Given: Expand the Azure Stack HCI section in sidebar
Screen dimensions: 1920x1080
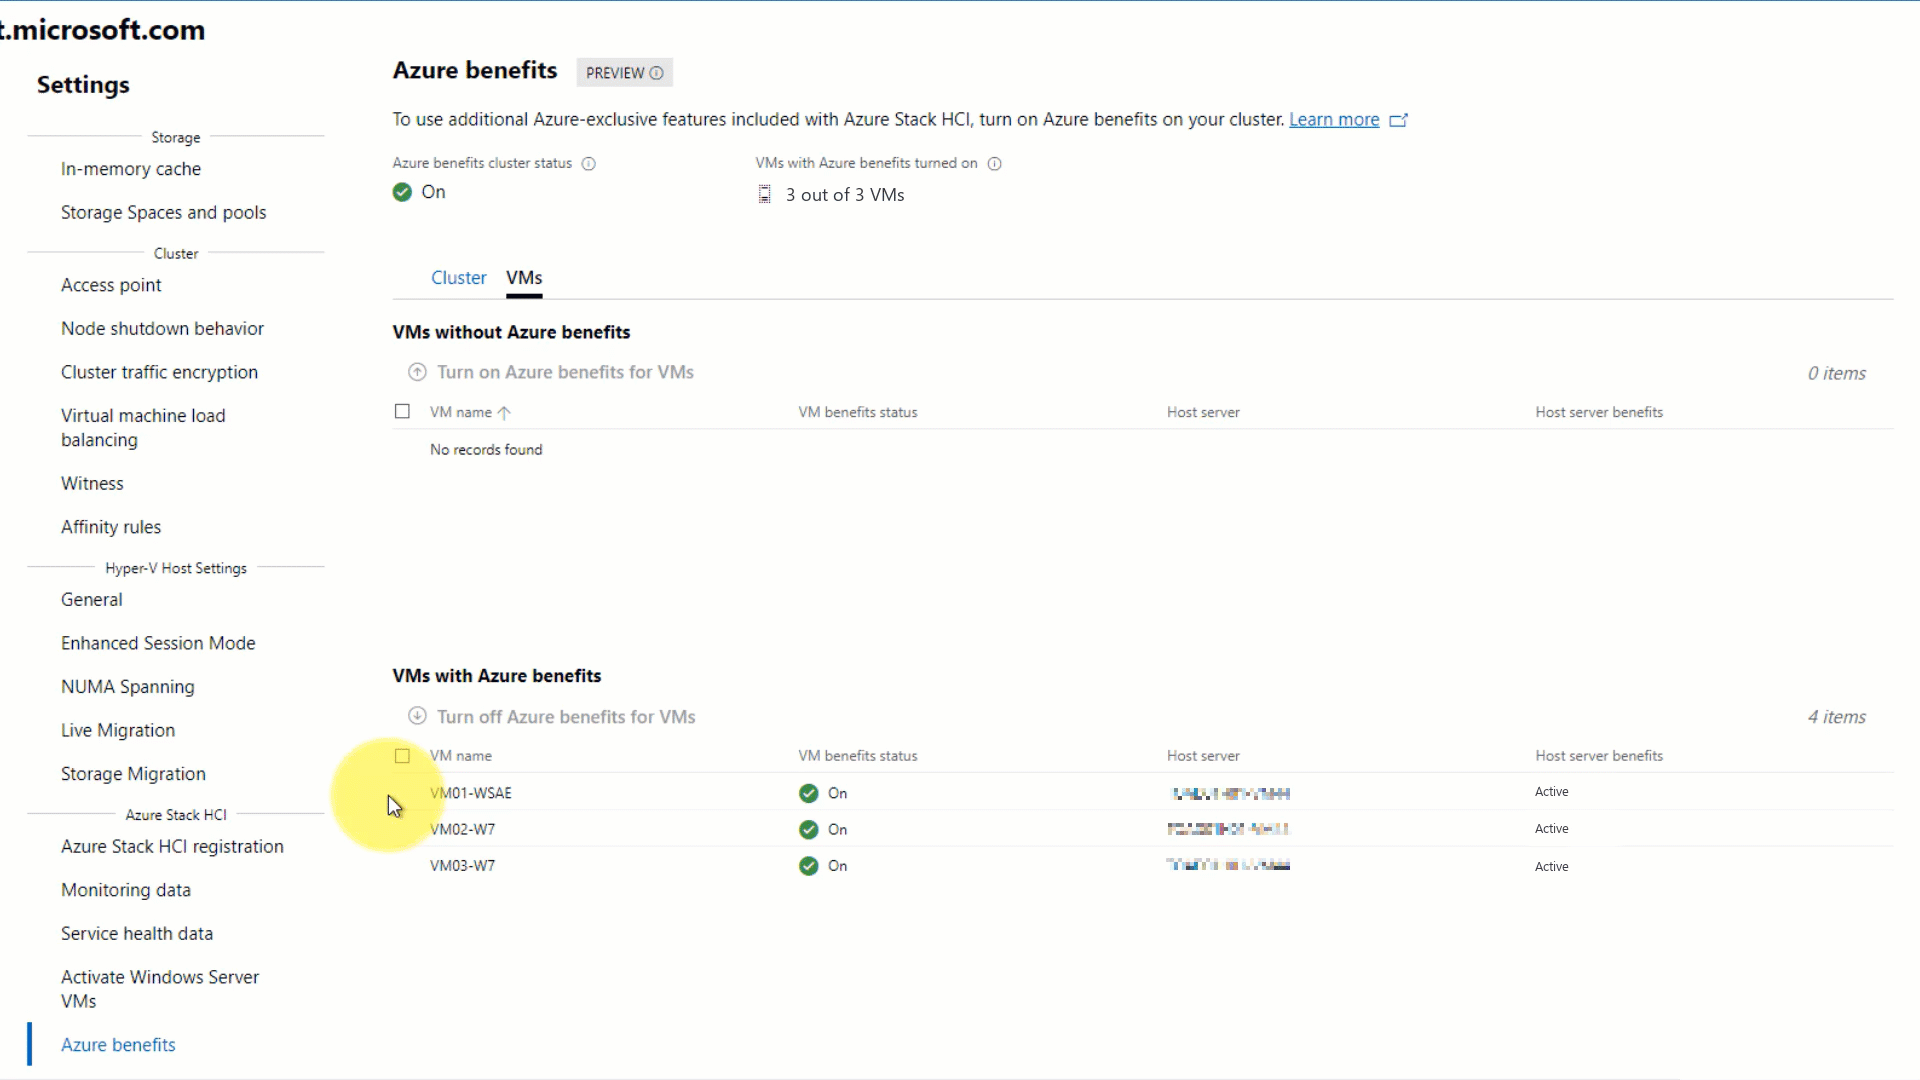Looking at the screenshot, I should point(175,814).
